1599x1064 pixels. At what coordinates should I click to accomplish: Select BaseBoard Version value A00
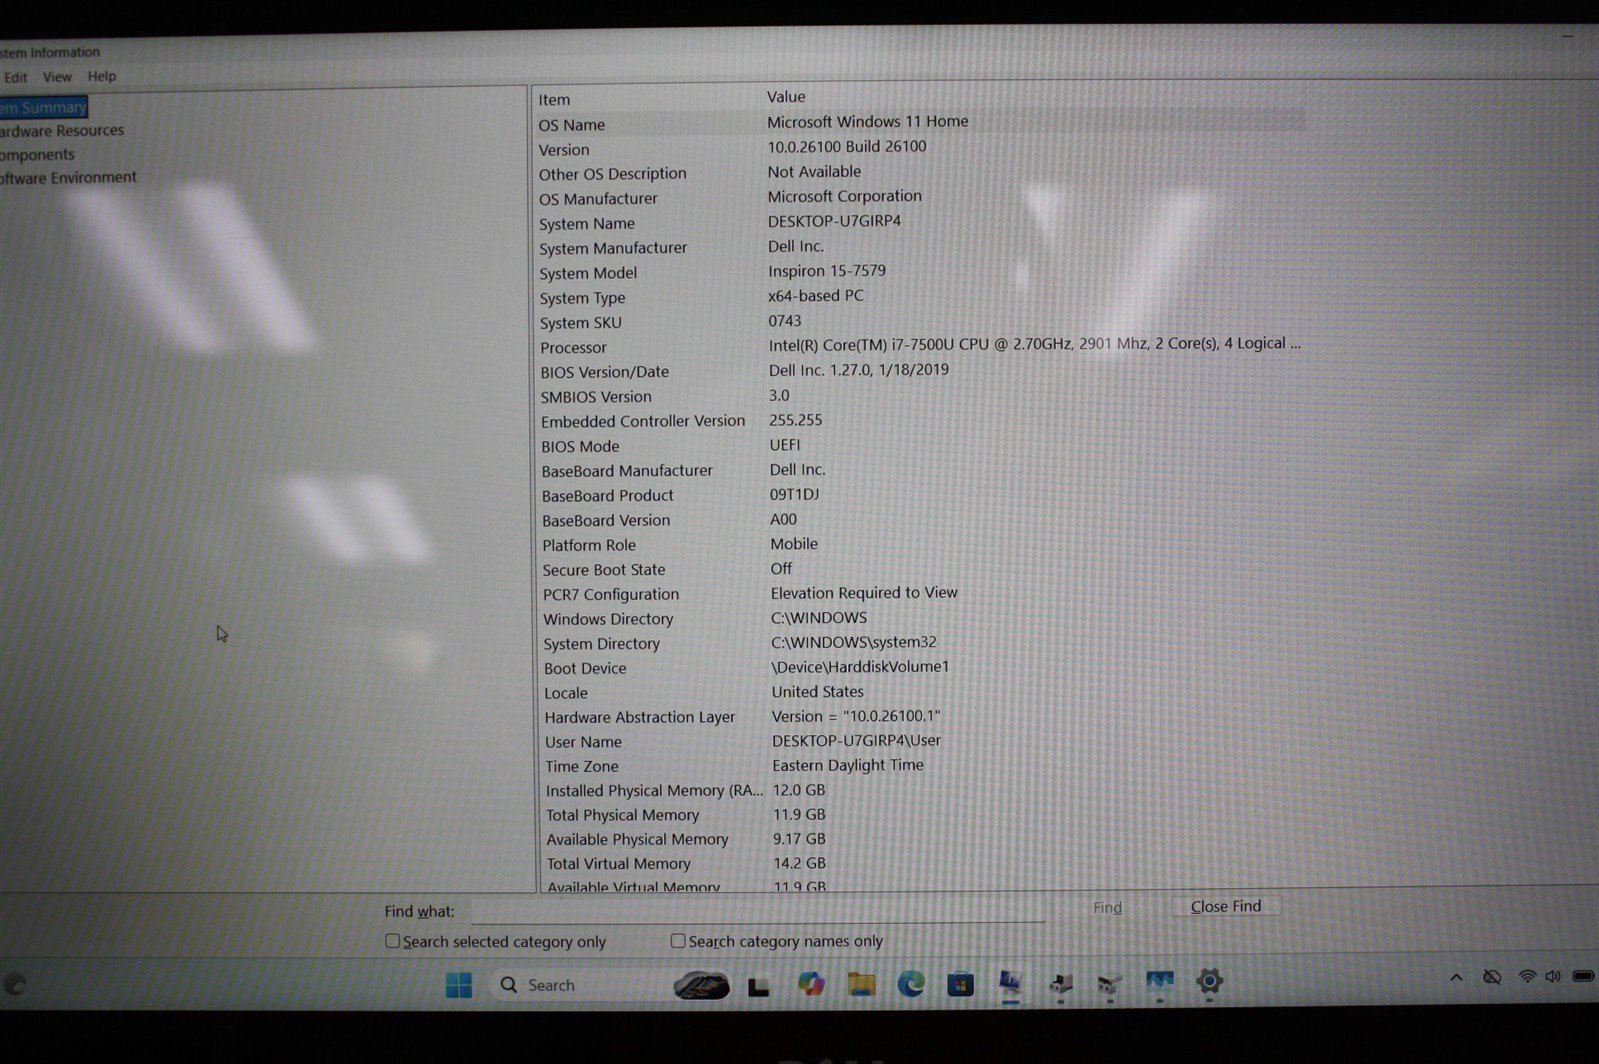point(783,519)
